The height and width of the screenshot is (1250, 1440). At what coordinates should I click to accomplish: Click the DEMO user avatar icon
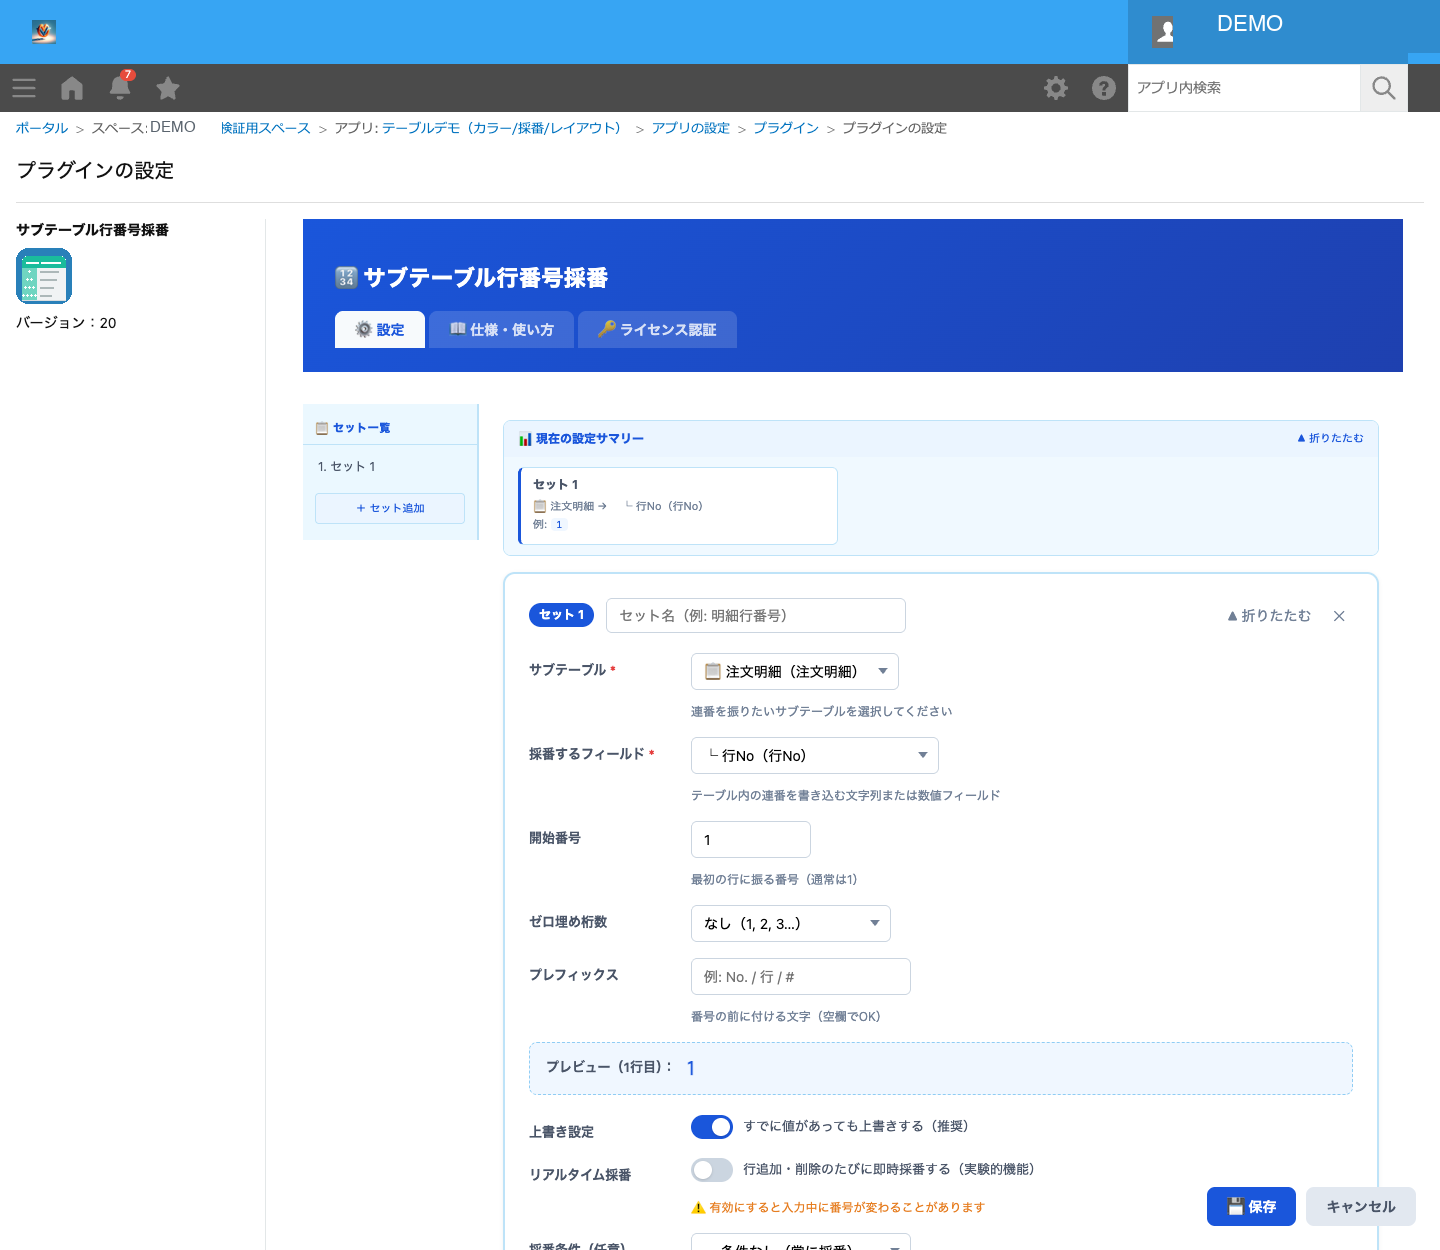click(1163, 32)
